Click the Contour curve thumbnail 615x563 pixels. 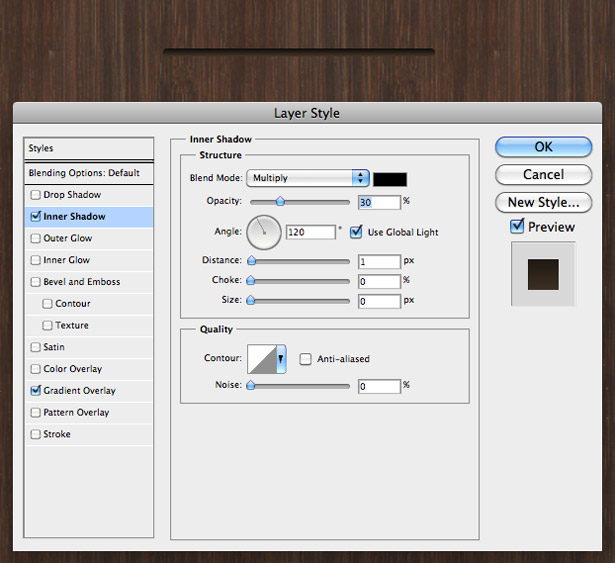click(262, 359)
